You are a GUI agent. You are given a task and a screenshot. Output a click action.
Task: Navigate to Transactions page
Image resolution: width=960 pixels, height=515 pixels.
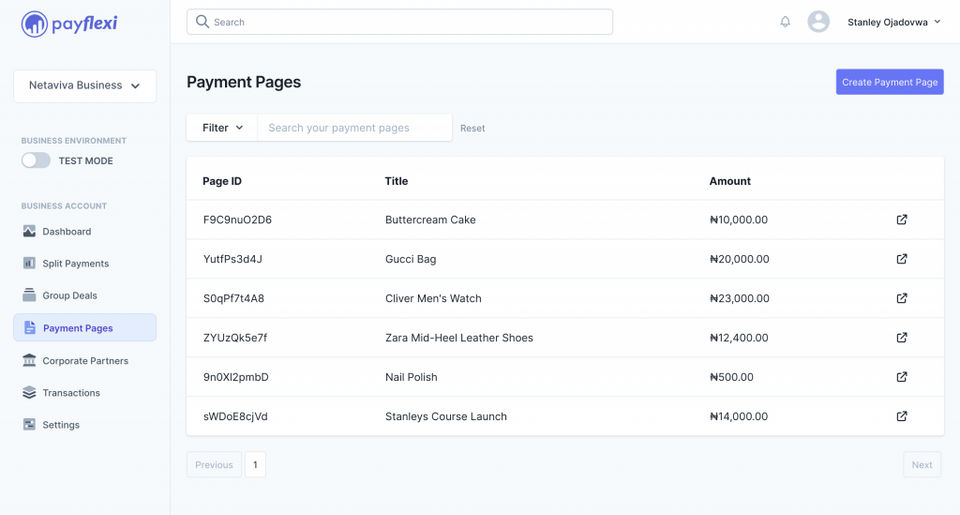(71, 393)
